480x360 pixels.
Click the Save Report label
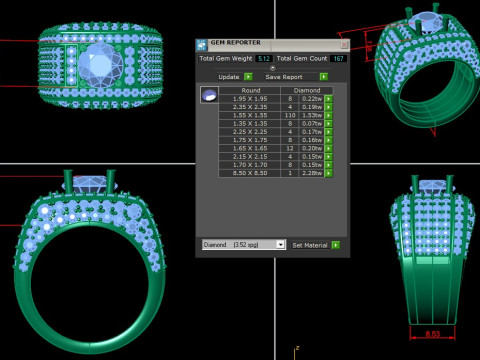pyautogui.click(x=284, y=77)
